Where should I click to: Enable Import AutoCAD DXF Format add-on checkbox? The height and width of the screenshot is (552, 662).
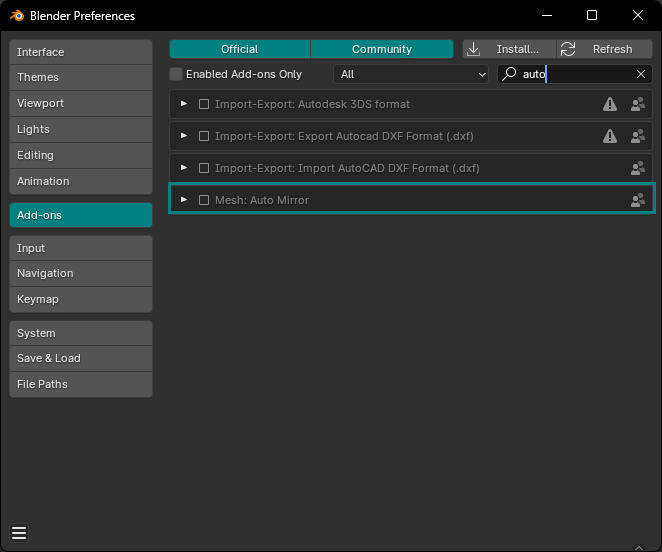coord(204,168)
